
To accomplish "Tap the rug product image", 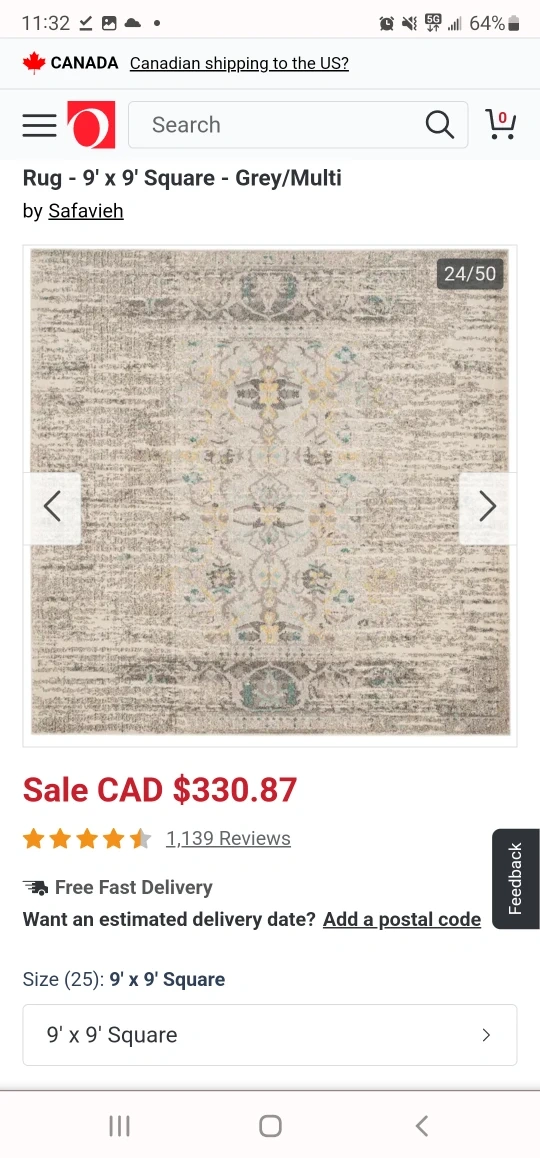I will click(270, 492).
